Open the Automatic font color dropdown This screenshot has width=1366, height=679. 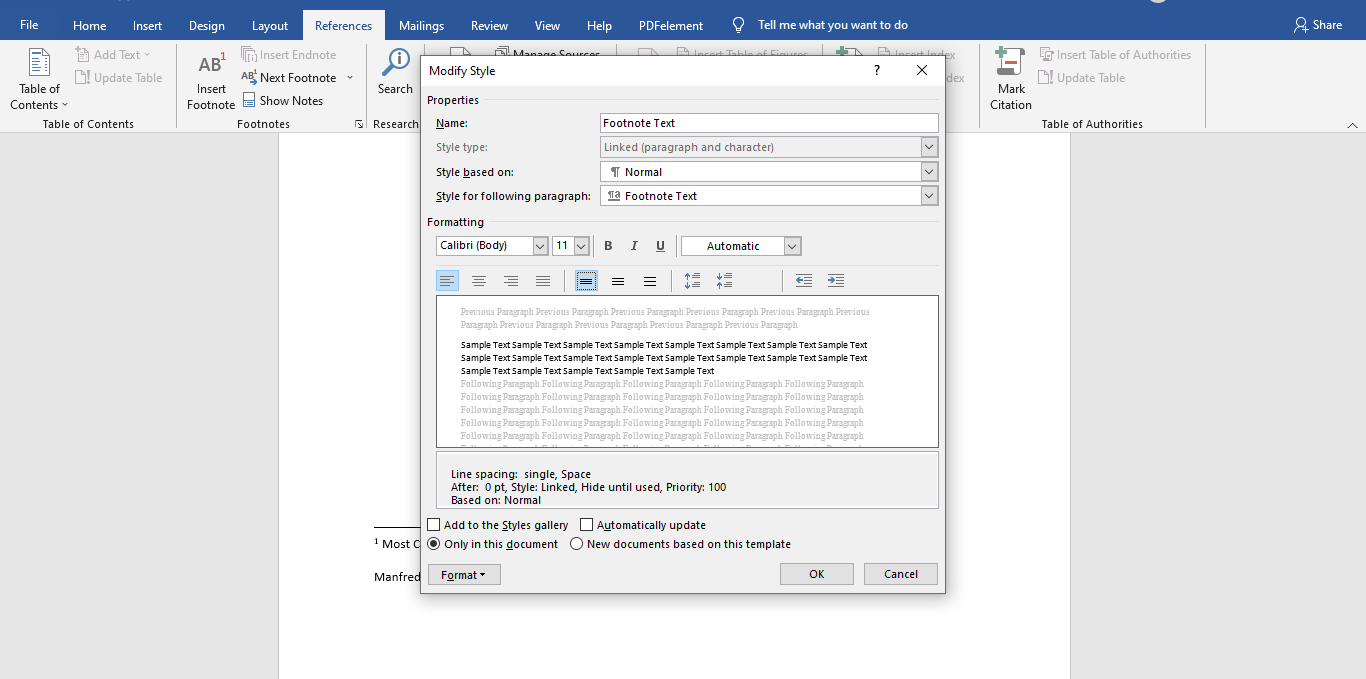click(x=791, y=245)
